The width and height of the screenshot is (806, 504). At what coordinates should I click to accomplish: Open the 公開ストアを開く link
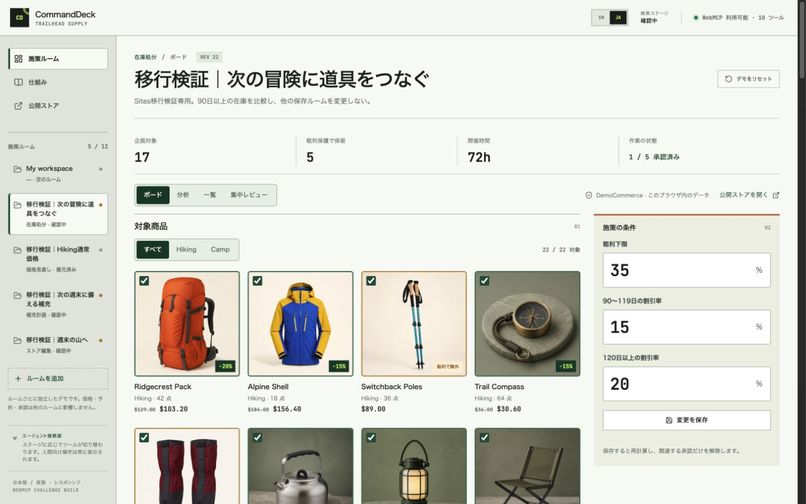click(749, 195)
